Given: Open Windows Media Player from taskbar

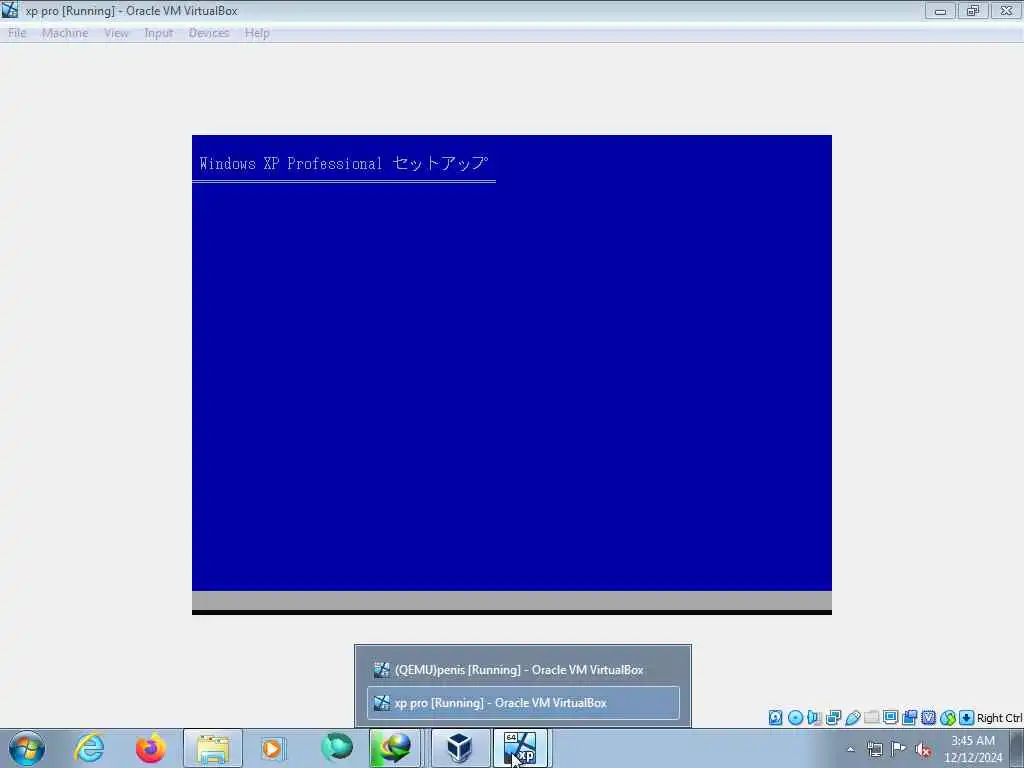Looking at the screenshot, I should (x=274, y=748).
